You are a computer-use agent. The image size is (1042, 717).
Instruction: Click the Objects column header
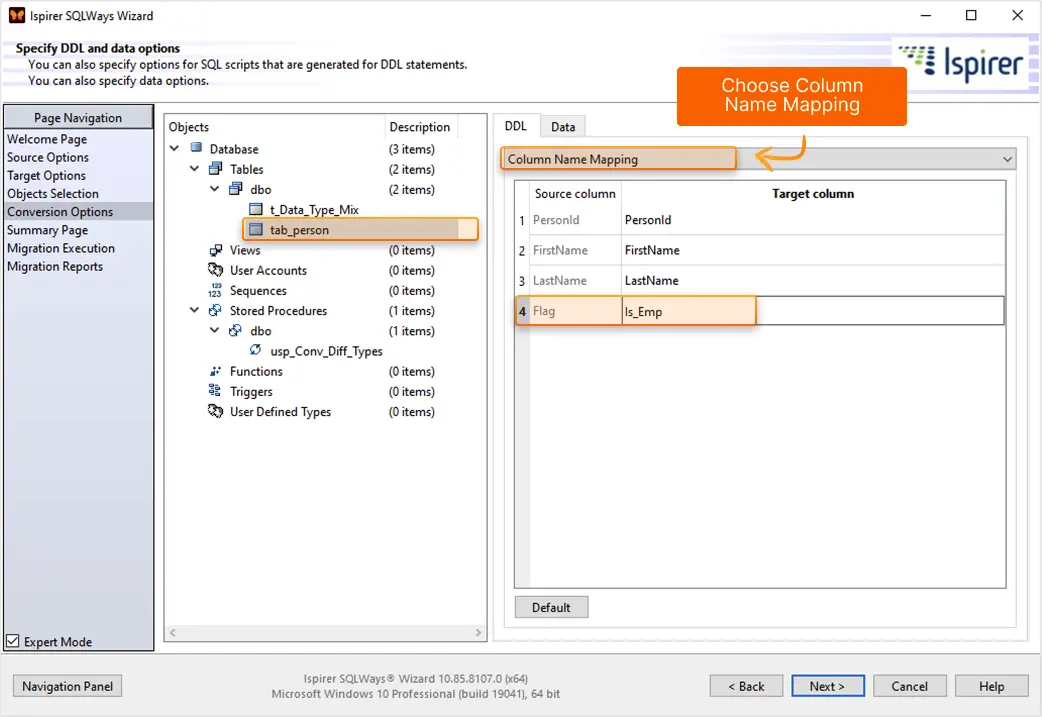[x=274, y=126]
